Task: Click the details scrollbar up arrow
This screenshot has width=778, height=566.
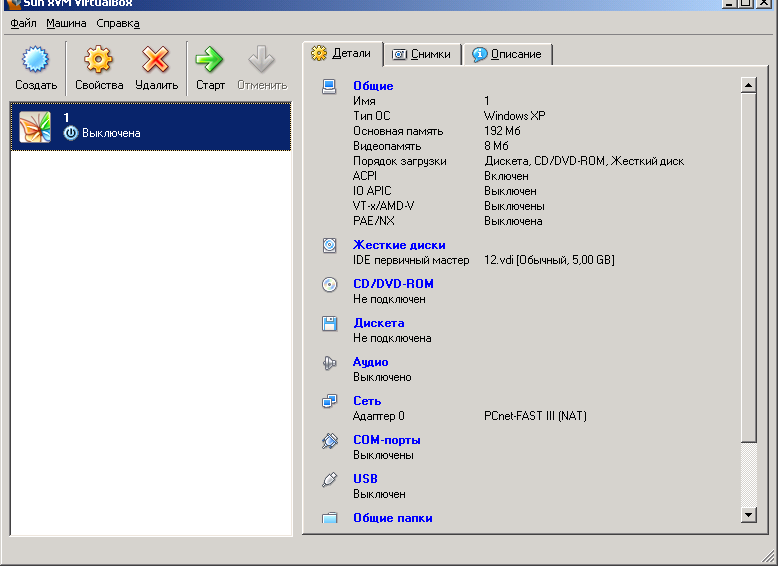Action: pyautogui.click(x=748, y=85)
